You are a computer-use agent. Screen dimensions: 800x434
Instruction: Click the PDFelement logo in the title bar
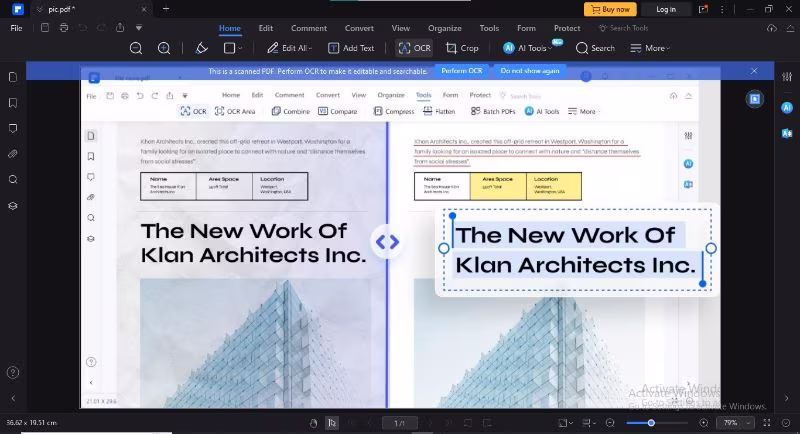pyautogui.click(x=18, y=9)
